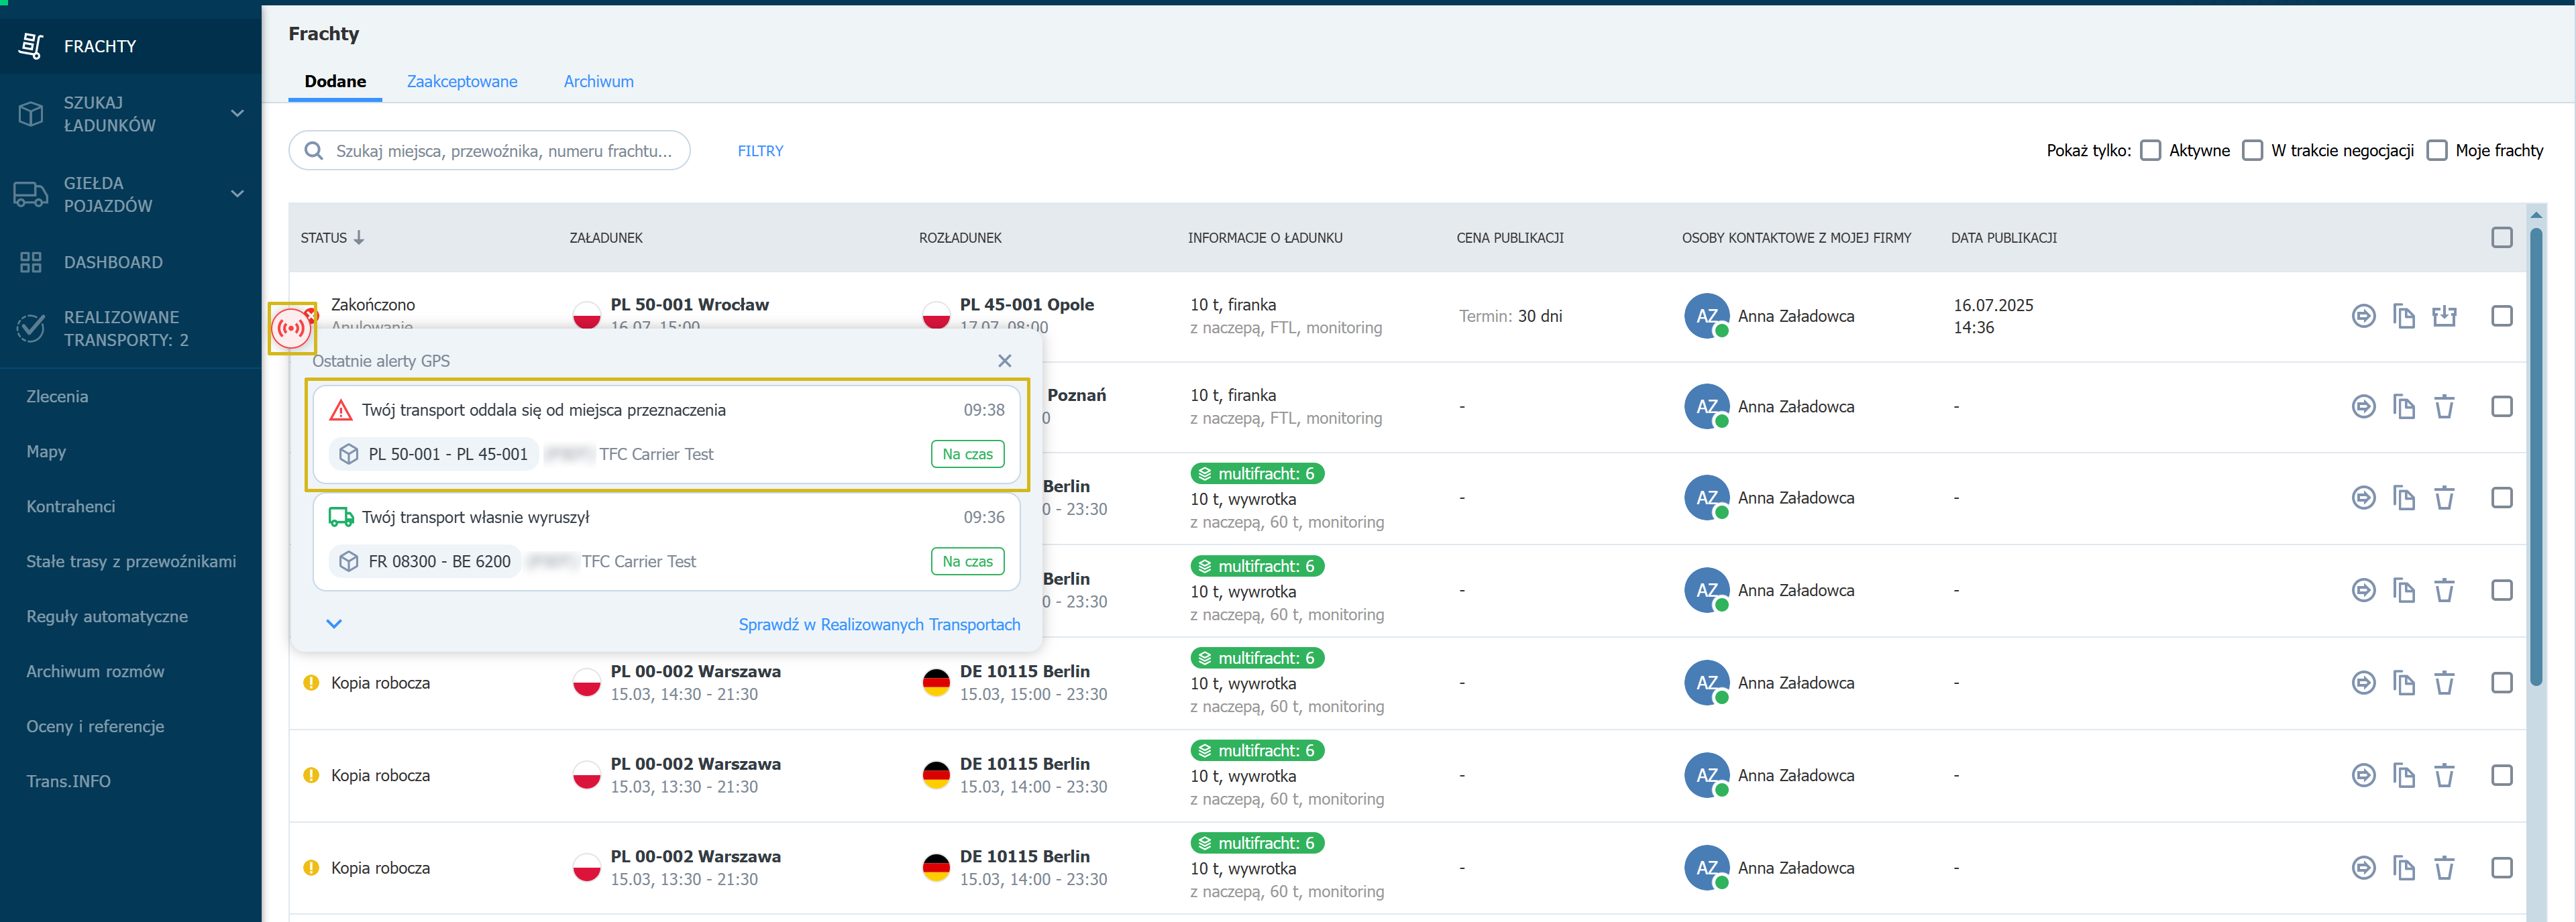Click package icon beside FR 08300 - BE 6200
This screenshot has height=922, width=2576.
(x=349, y=562)
